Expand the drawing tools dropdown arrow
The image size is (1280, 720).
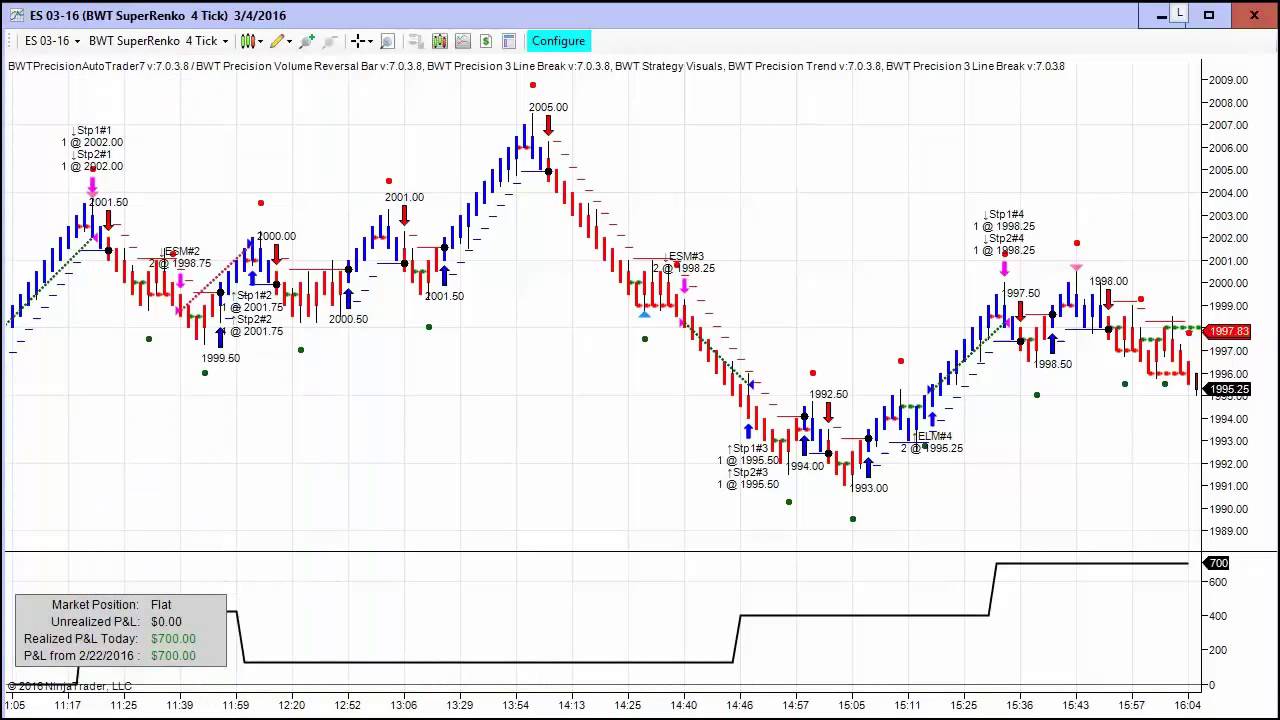[289, 41]
